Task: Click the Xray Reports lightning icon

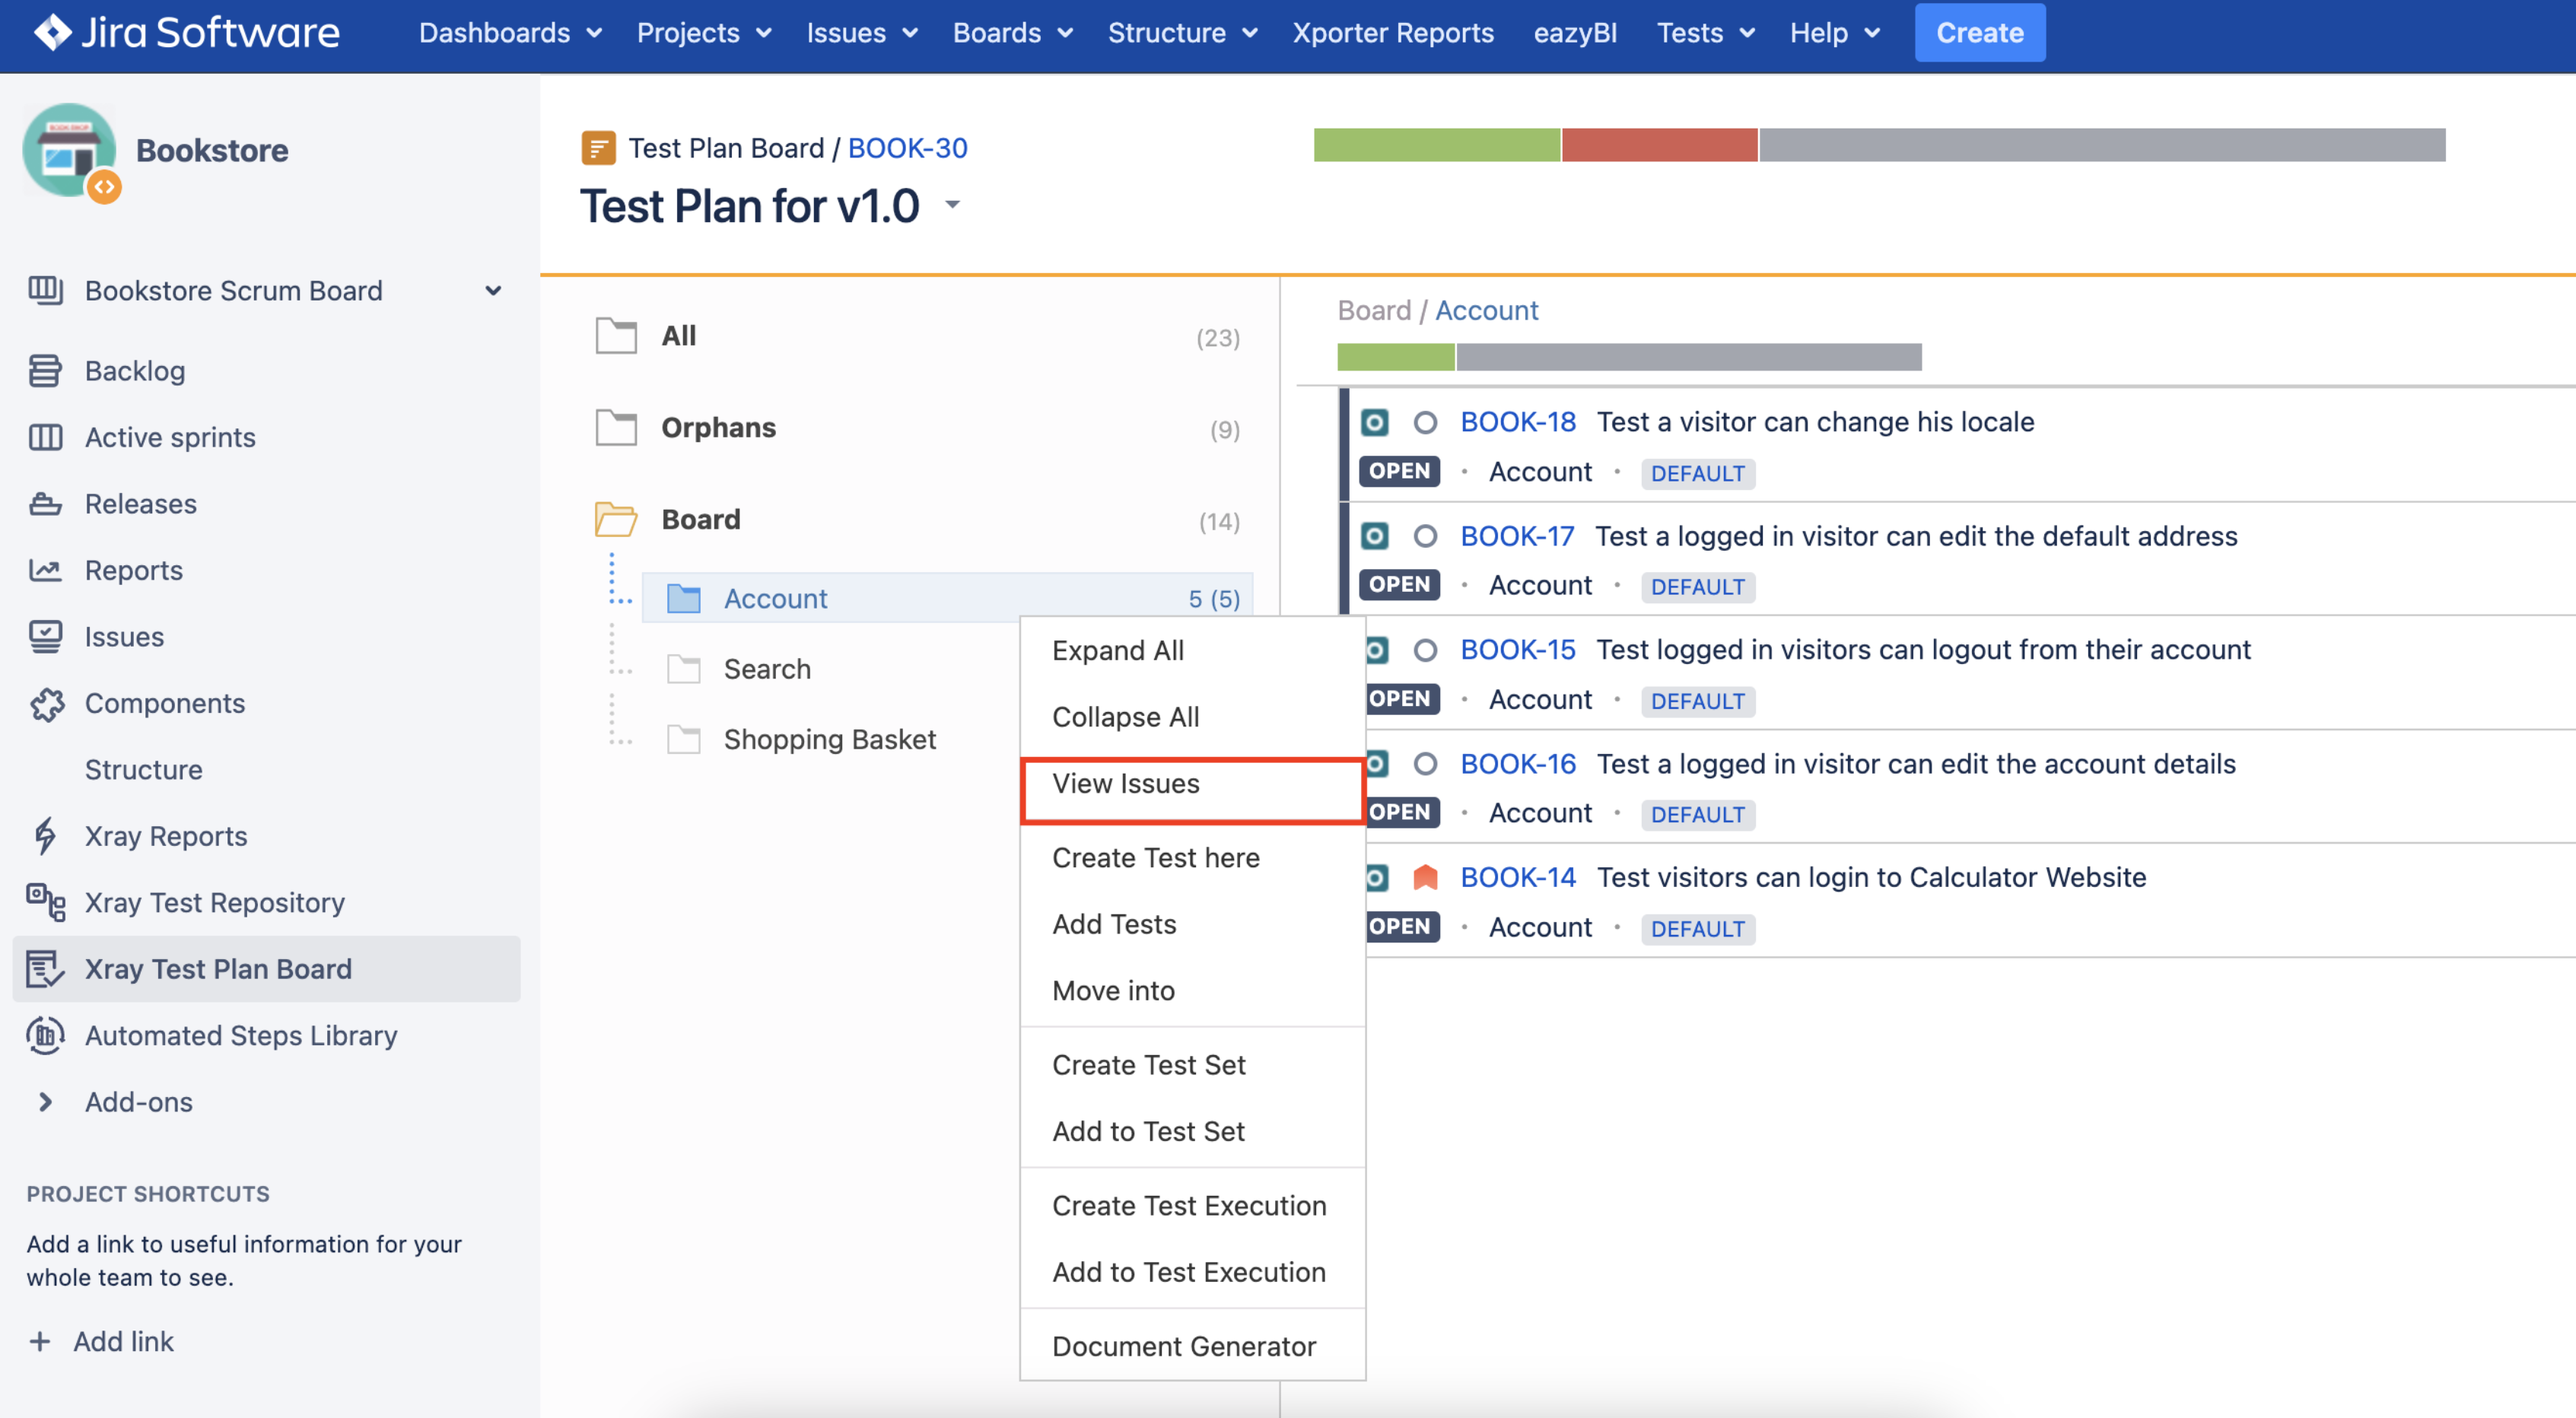Action: pos(45,836)
